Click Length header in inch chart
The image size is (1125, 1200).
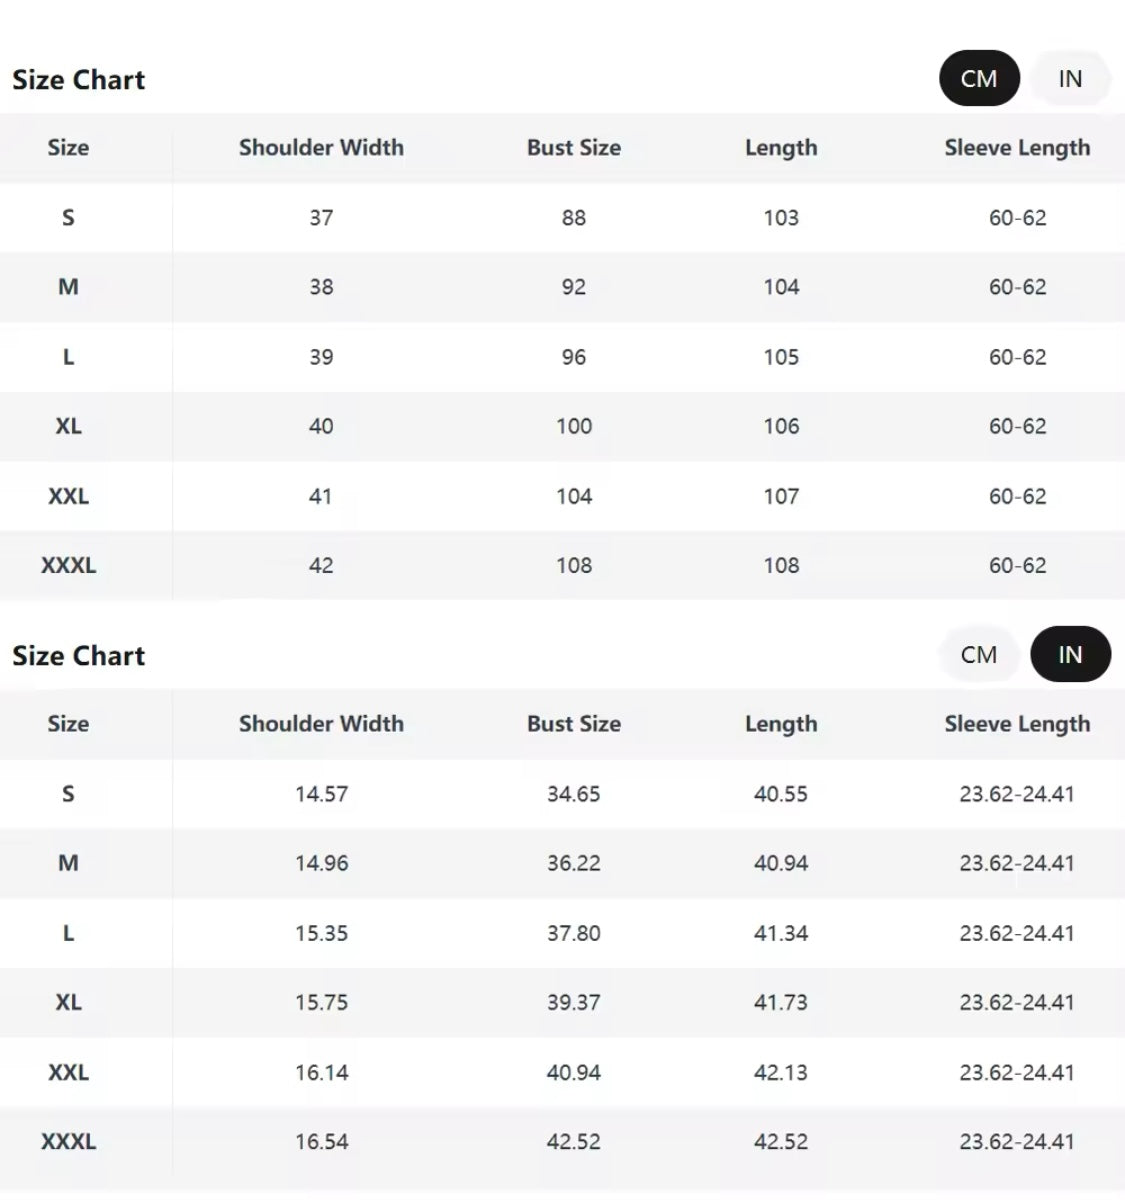pos(781,724)
